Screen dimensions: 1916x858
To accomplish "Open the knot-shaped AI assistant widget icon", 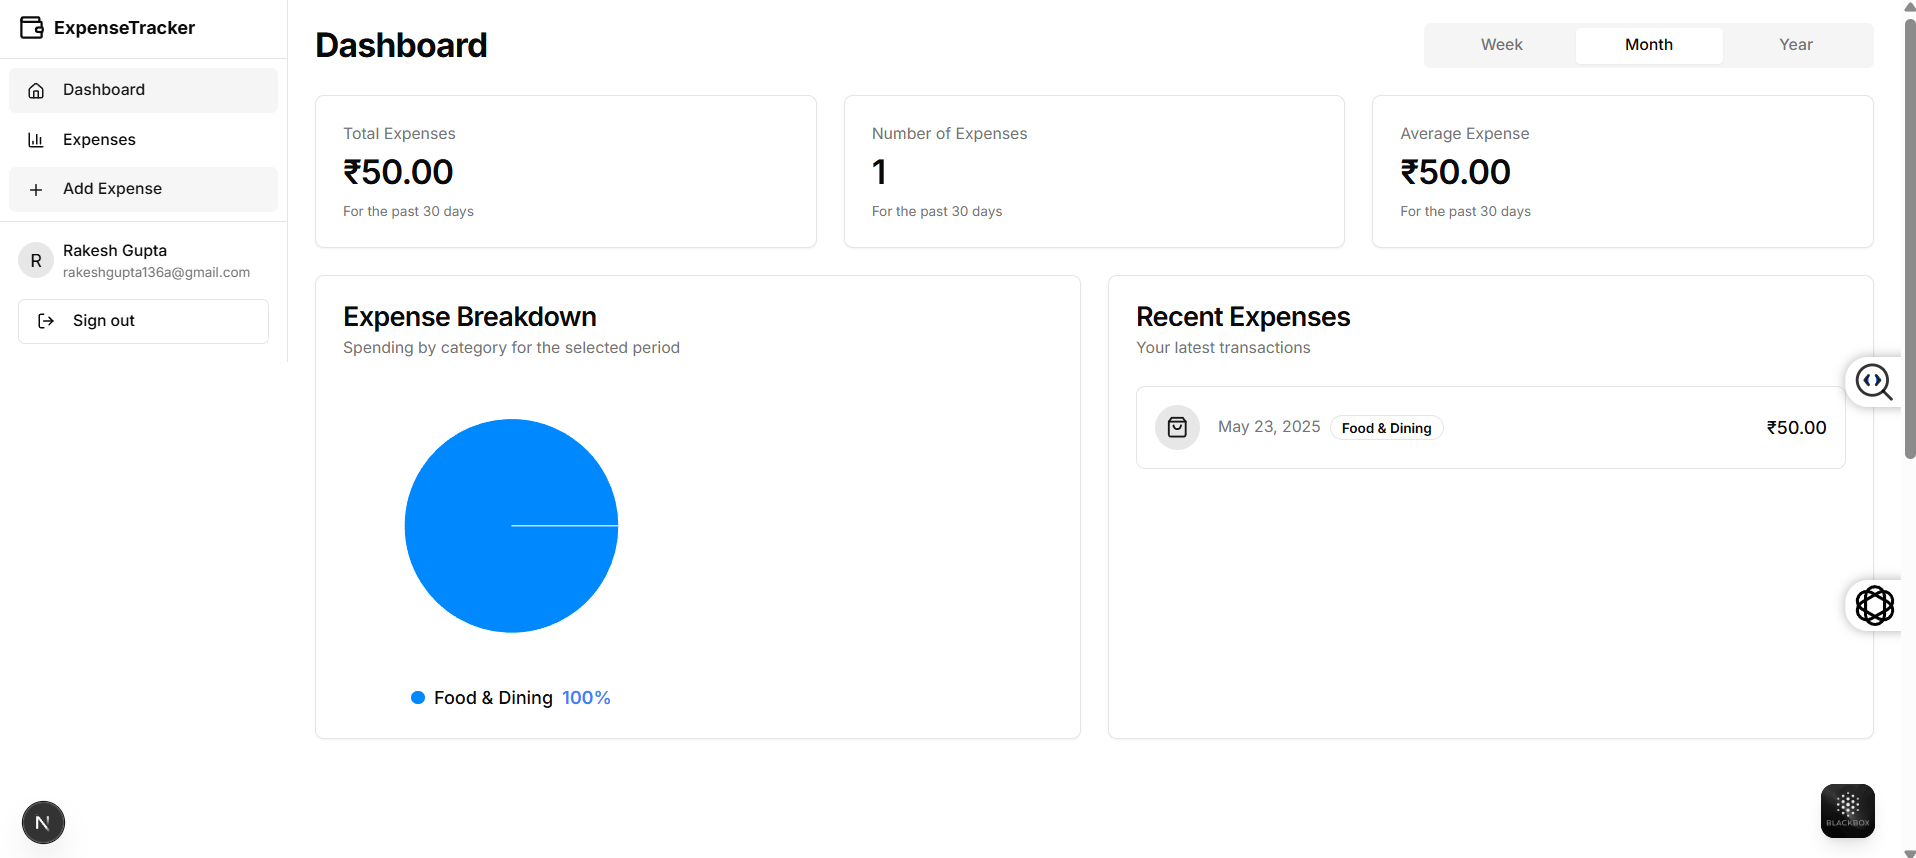I will (x=1874, y=606).
